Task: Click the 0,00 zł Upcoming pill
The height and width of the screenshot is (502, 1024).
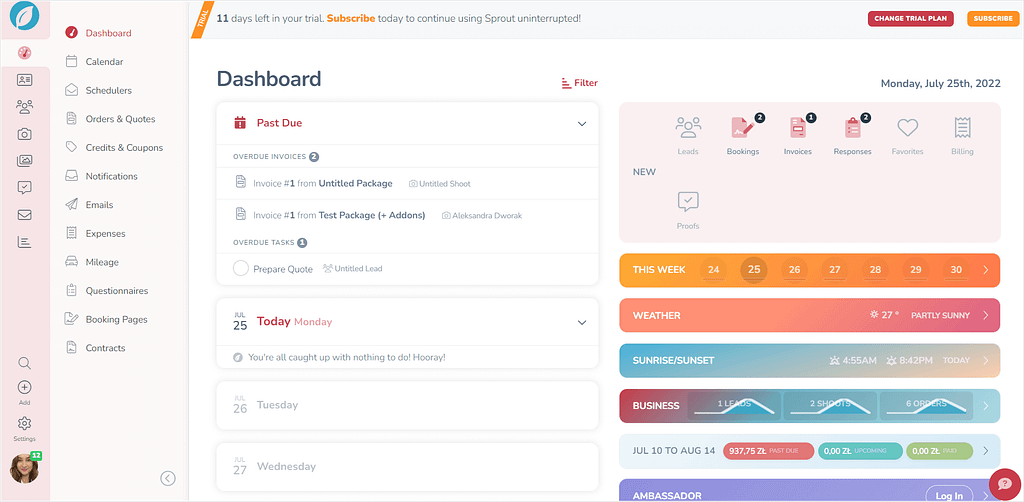Action: tap(860, 451)
